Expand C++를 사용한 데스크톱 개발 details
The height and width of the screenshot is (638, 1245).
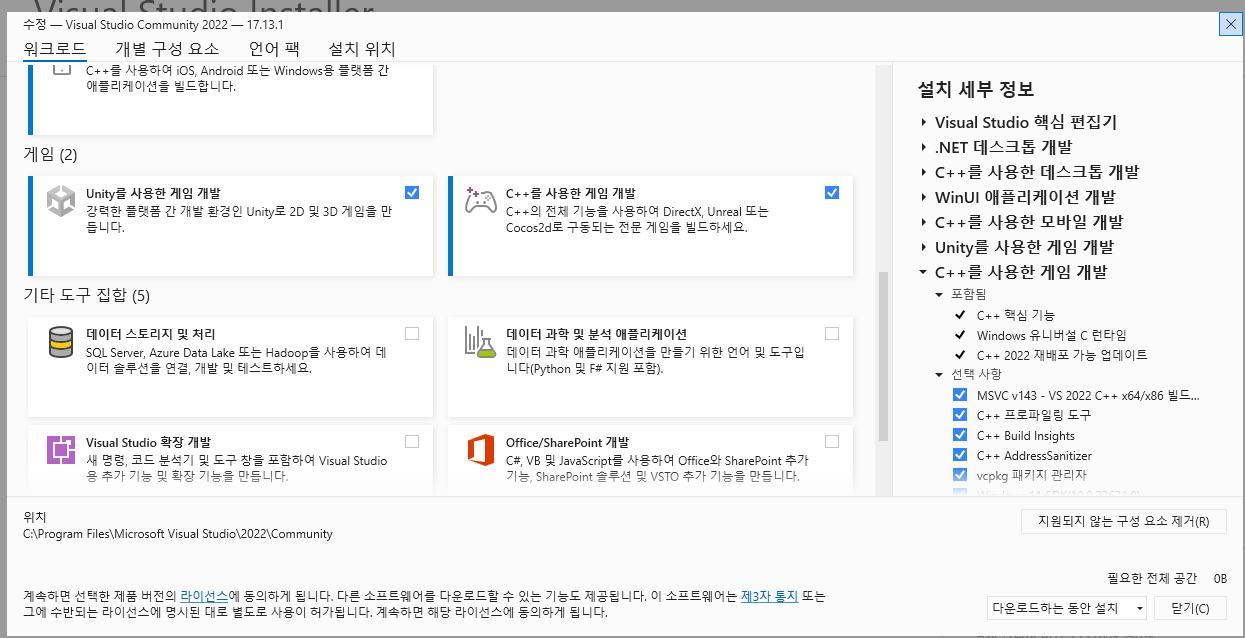[924, 172]
